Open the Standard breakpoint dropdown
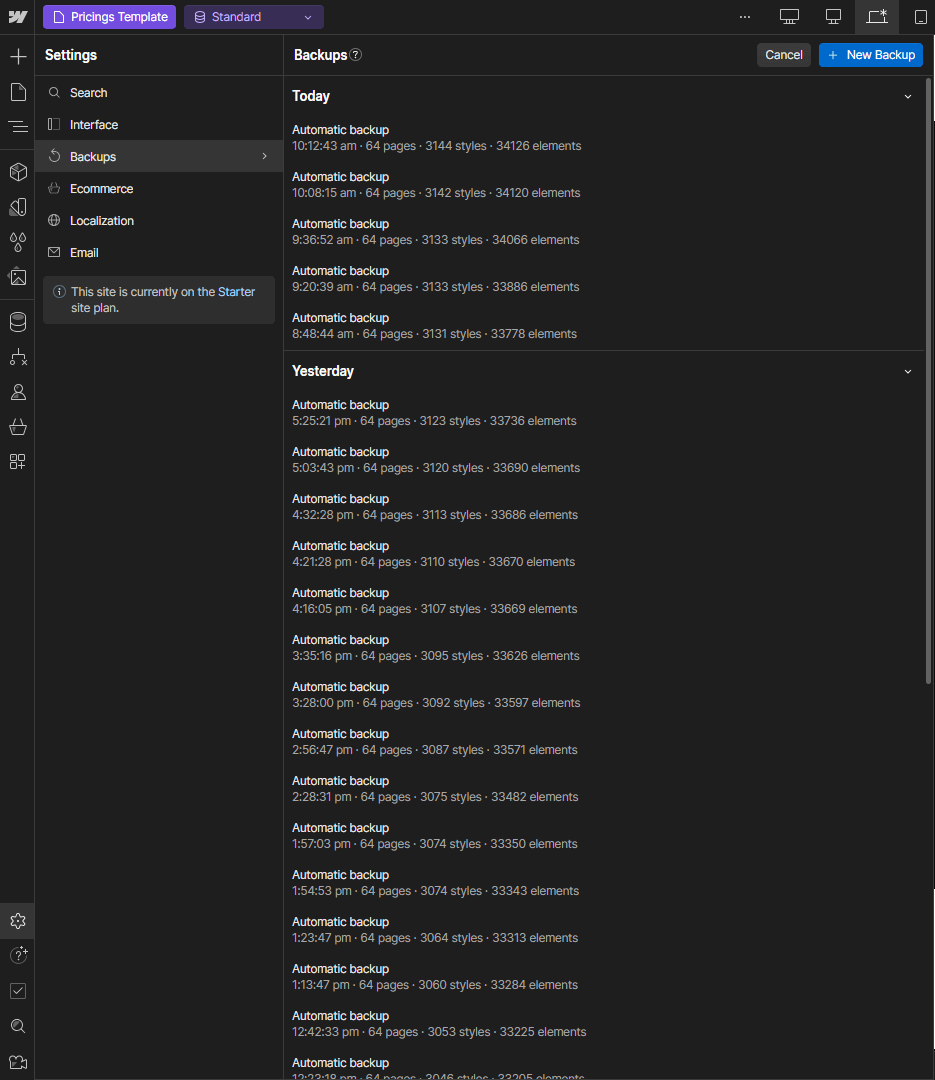 point(253,17)
